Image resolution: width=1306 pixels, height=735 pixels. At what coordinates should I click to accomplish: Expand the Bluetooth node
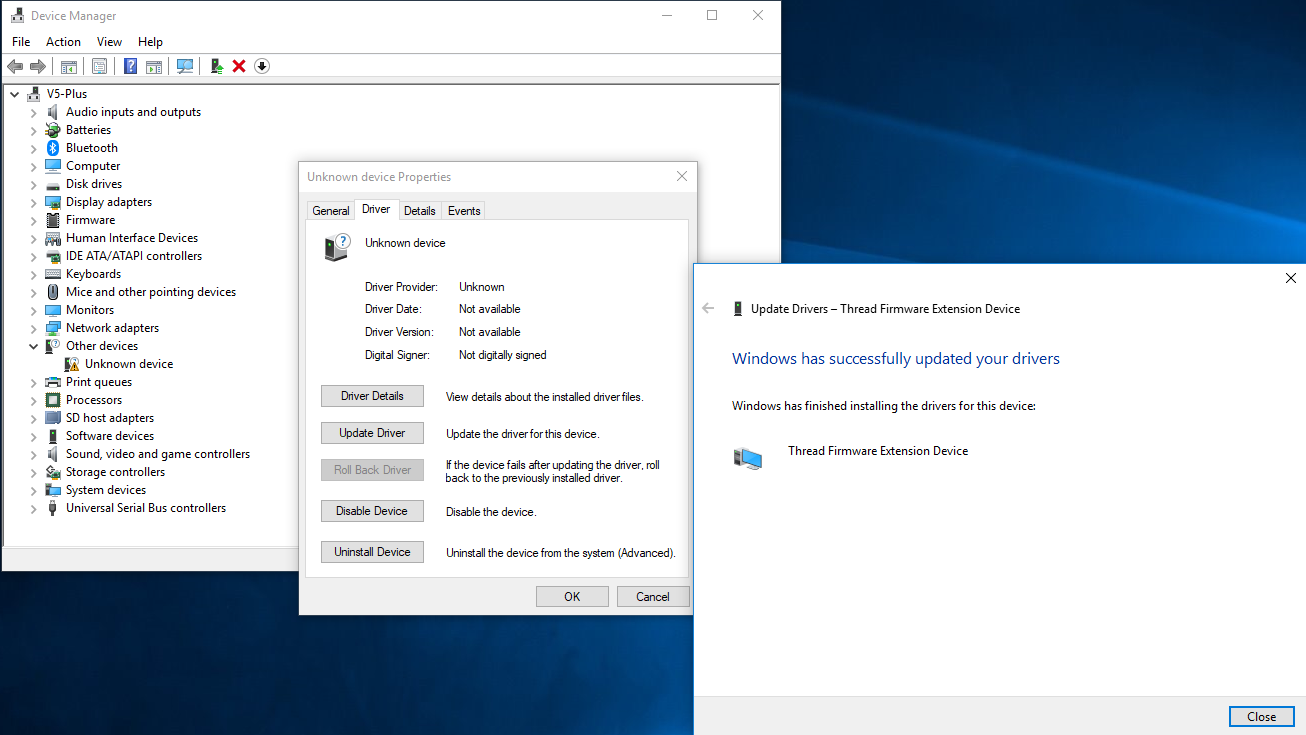pos(33,148)
